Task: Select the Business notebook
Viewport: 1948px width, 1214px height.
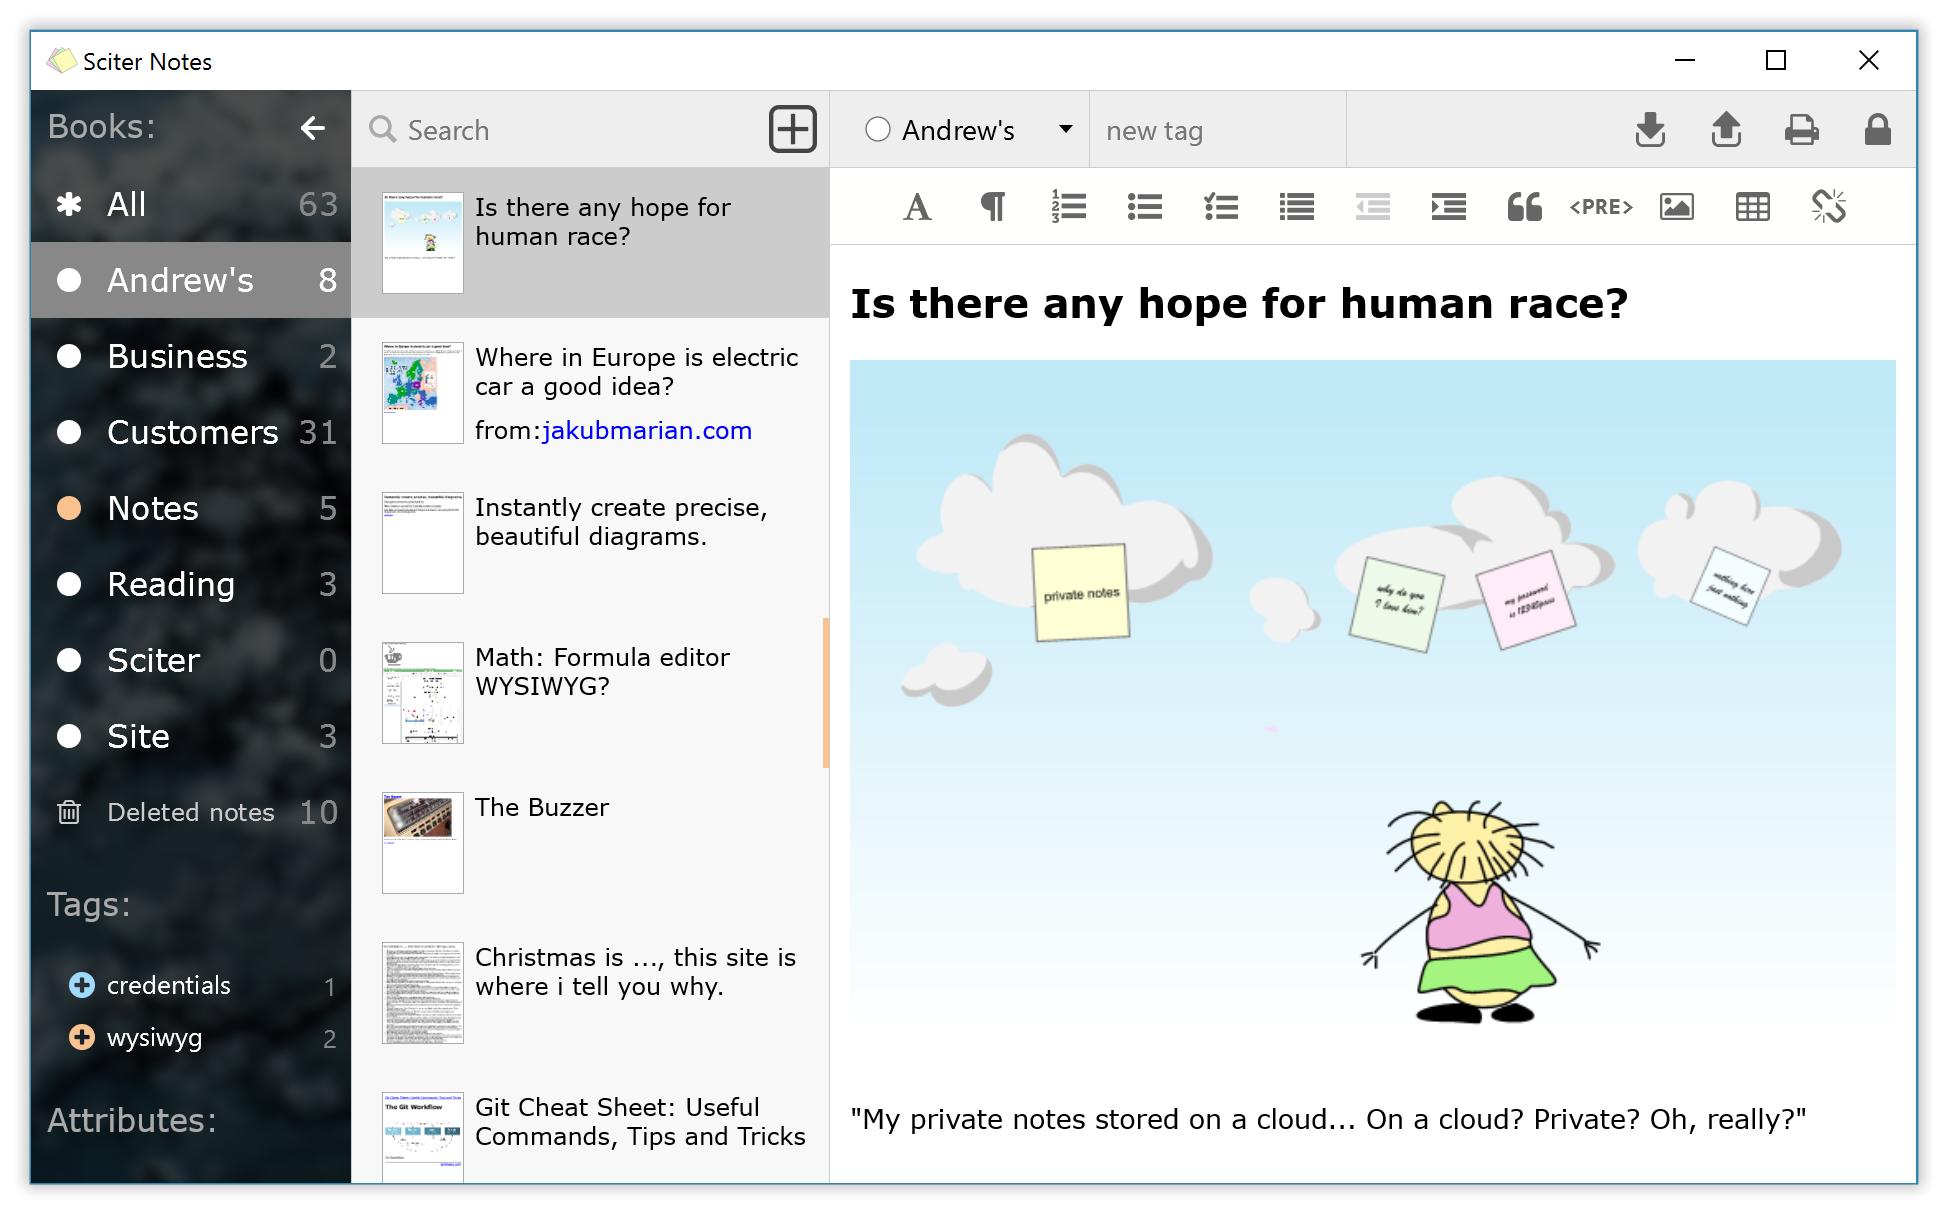Action: coord(180,357)
